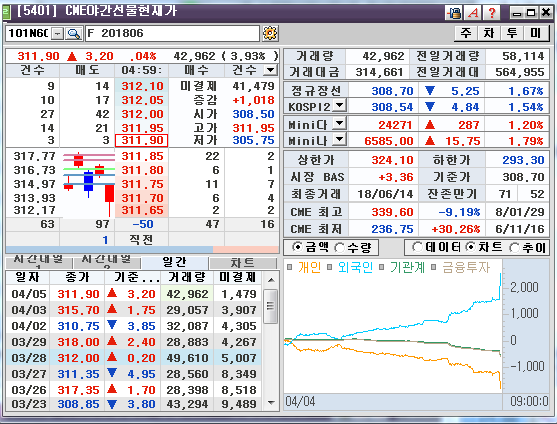Select bid price 311.65
This screenshot has width=557, height=424.
142,210
